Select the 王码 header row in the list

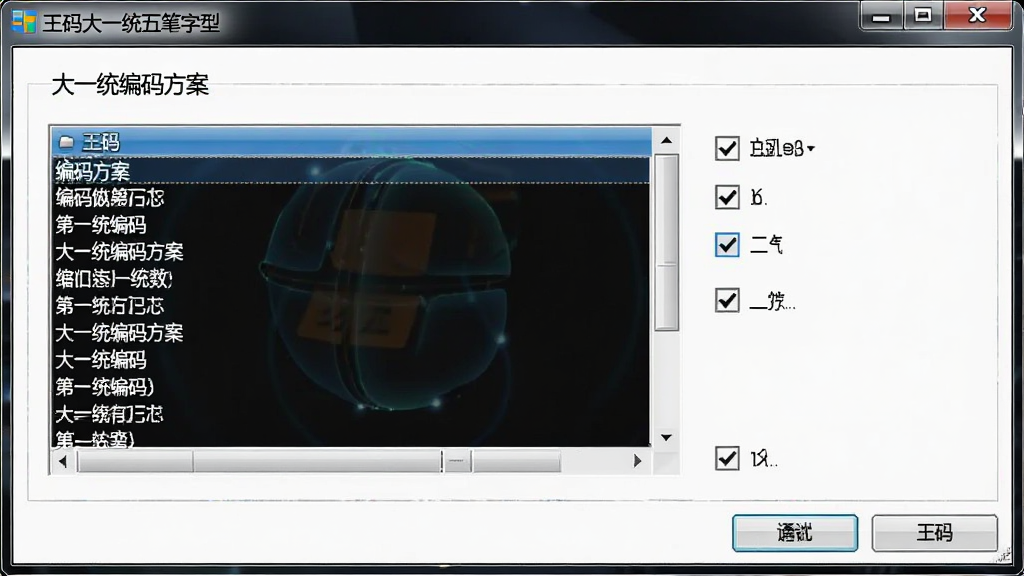click(351, 142)
